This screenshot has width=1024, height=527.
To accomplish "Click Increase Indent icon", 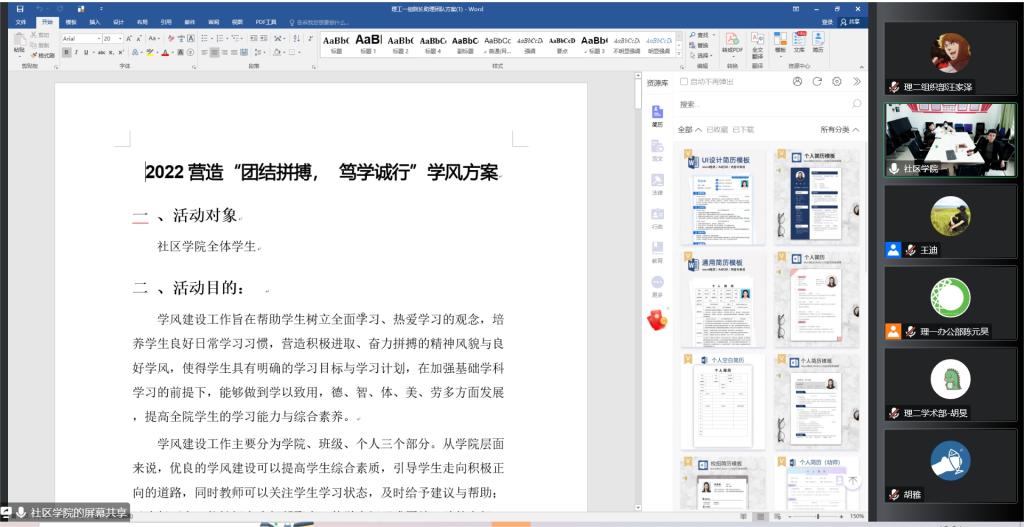I will [264, 39].
